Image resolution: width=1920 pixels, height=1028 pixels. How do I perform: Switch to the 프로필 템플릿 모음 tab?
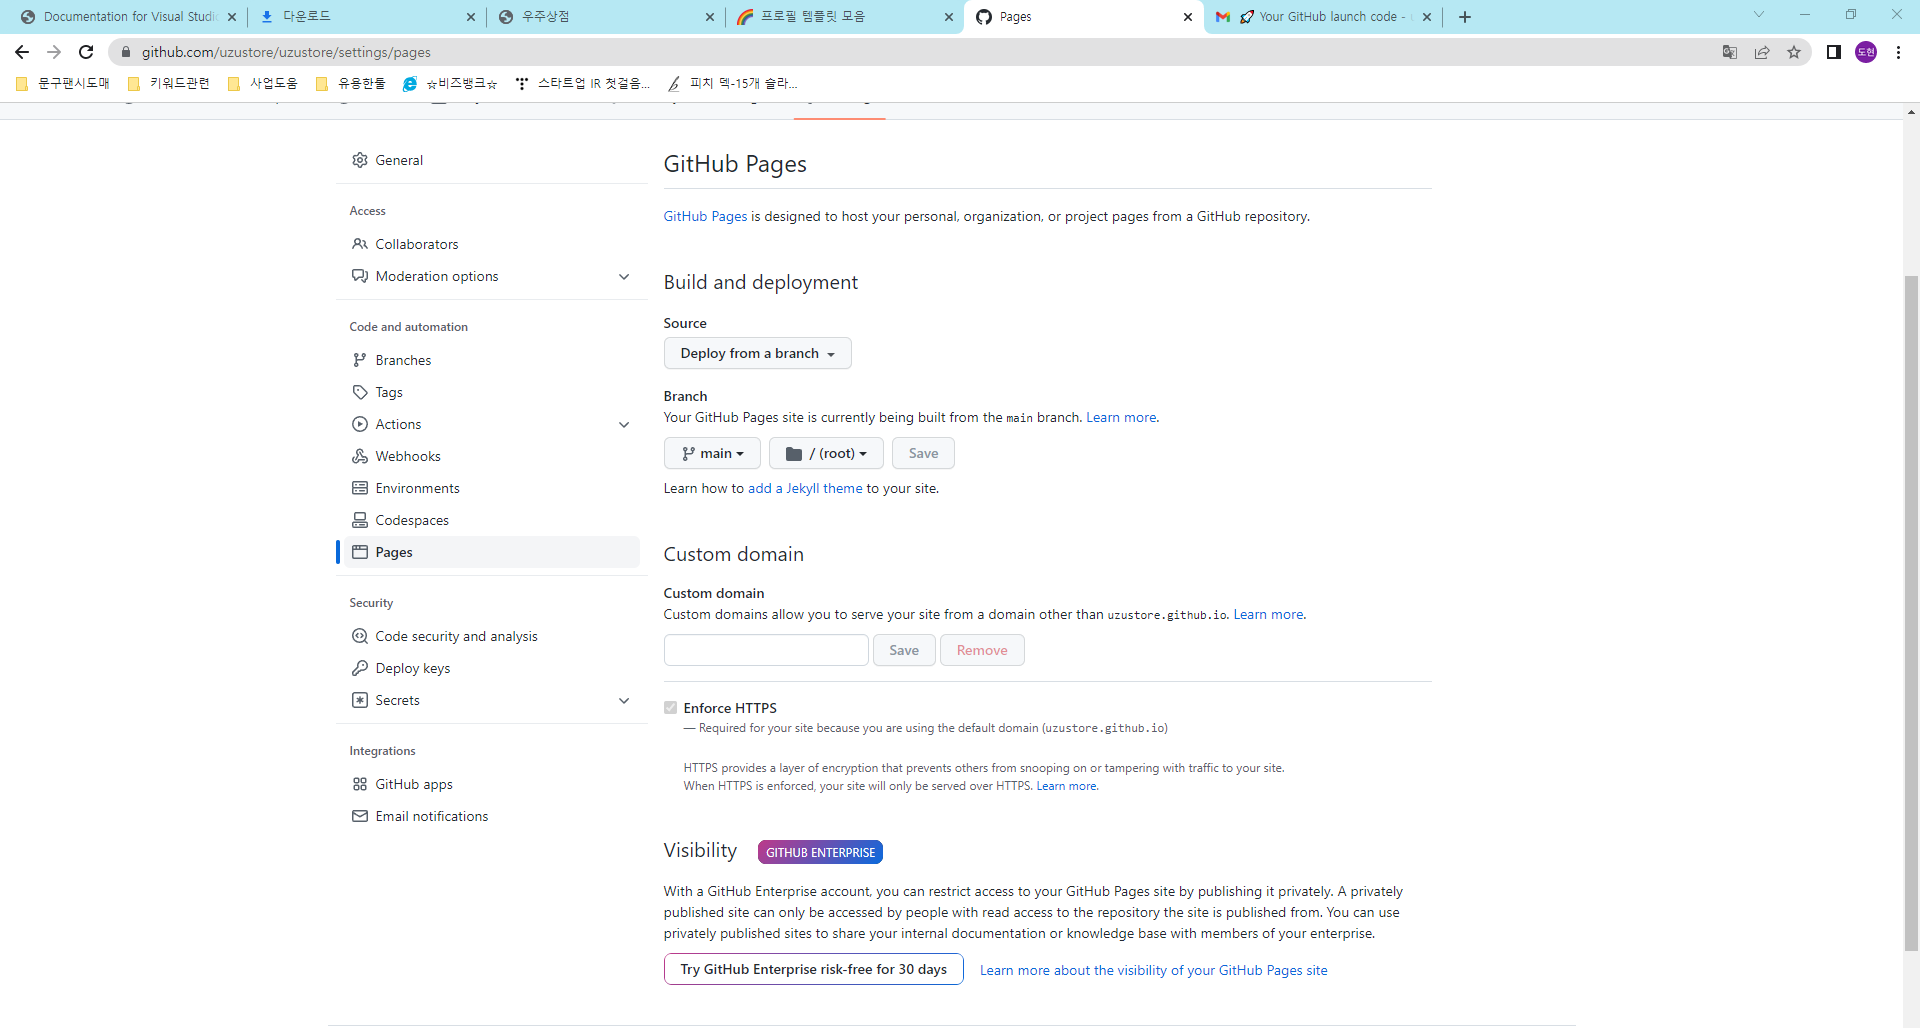coord(845,17)
